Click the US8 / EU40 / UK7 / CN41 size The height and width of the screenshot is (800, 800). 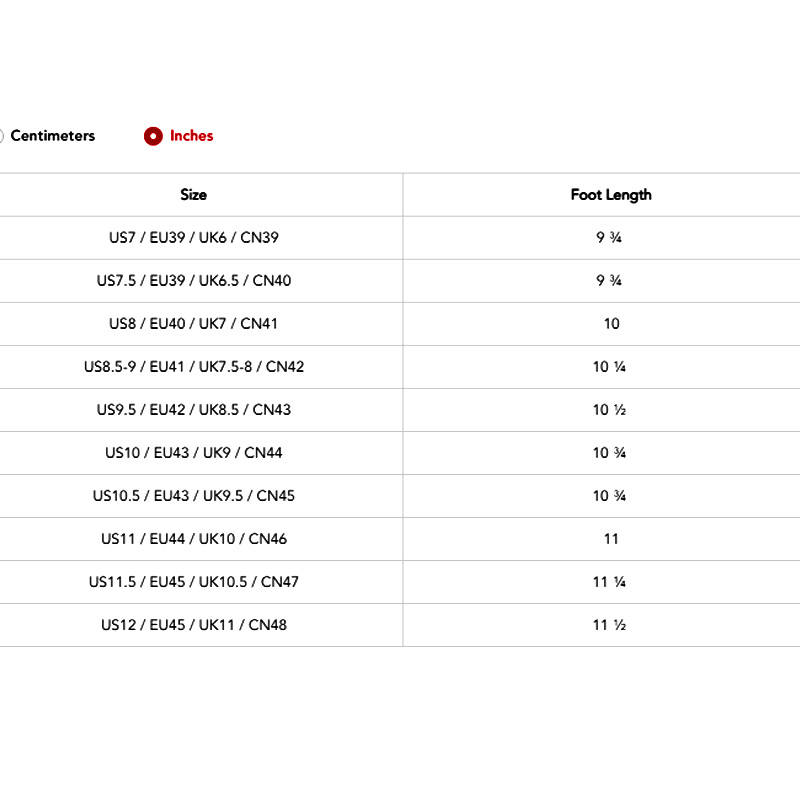194,324
